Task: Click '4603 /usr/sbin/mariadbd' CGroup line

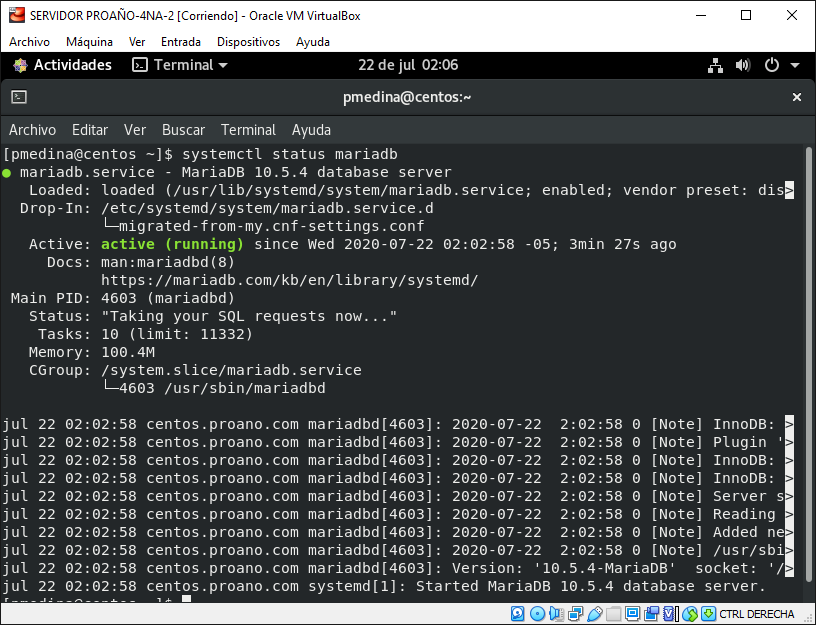Action: tap(222, 388)
